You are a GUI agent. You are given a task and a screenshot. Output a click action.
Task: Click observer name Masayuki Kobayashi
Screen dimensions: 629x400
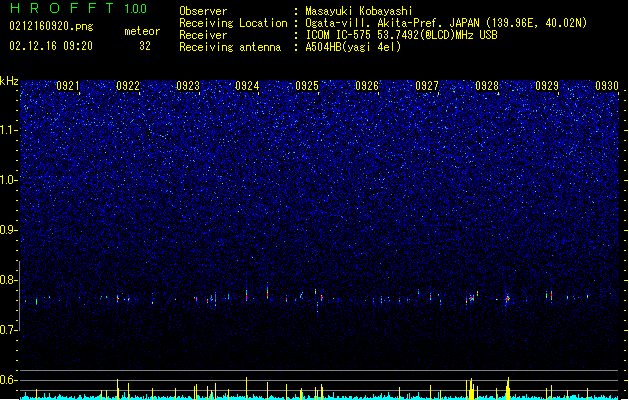[x=358, y=11]
